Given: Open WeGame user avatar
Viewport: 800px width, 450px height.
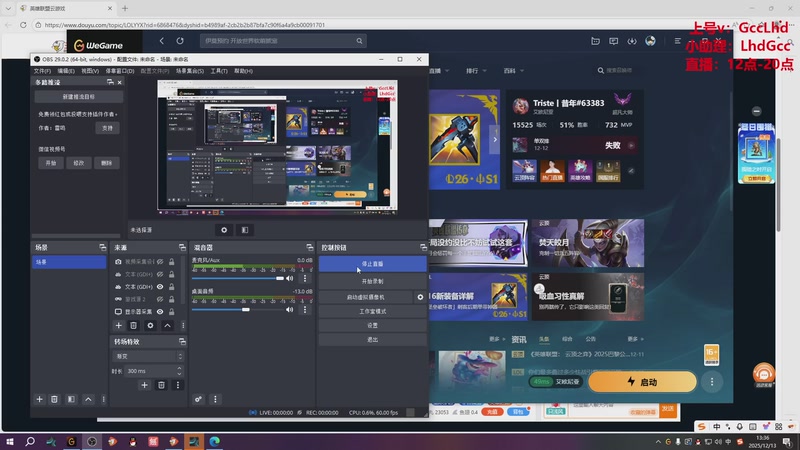Looking at the screenshot, I should tap(650, 41).
